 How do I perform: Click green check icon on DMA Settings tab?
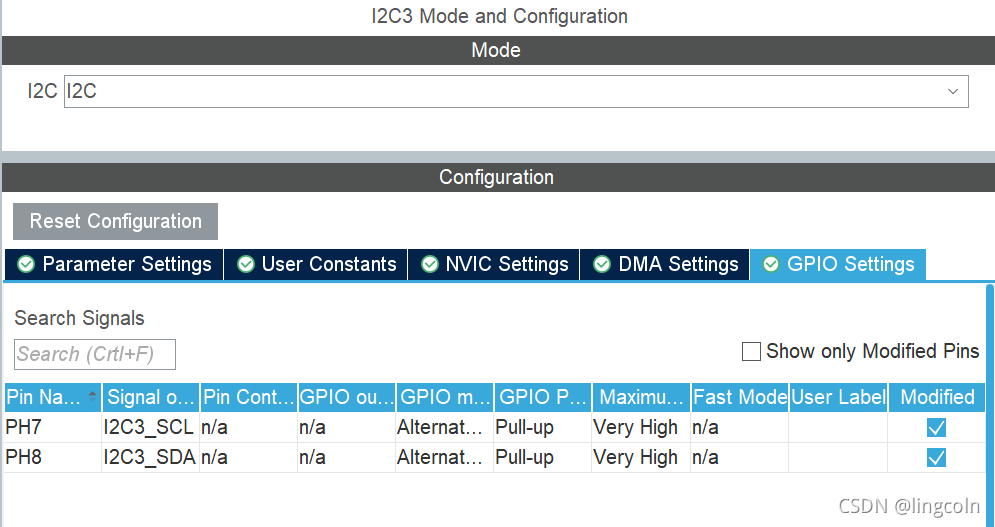(602, 264)
